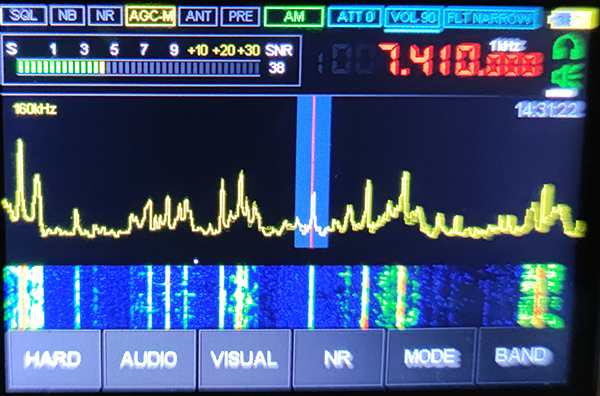The image size is (600, 396).
Task: Click the blue tuning marker on spectrum
Action: (313, 172)
